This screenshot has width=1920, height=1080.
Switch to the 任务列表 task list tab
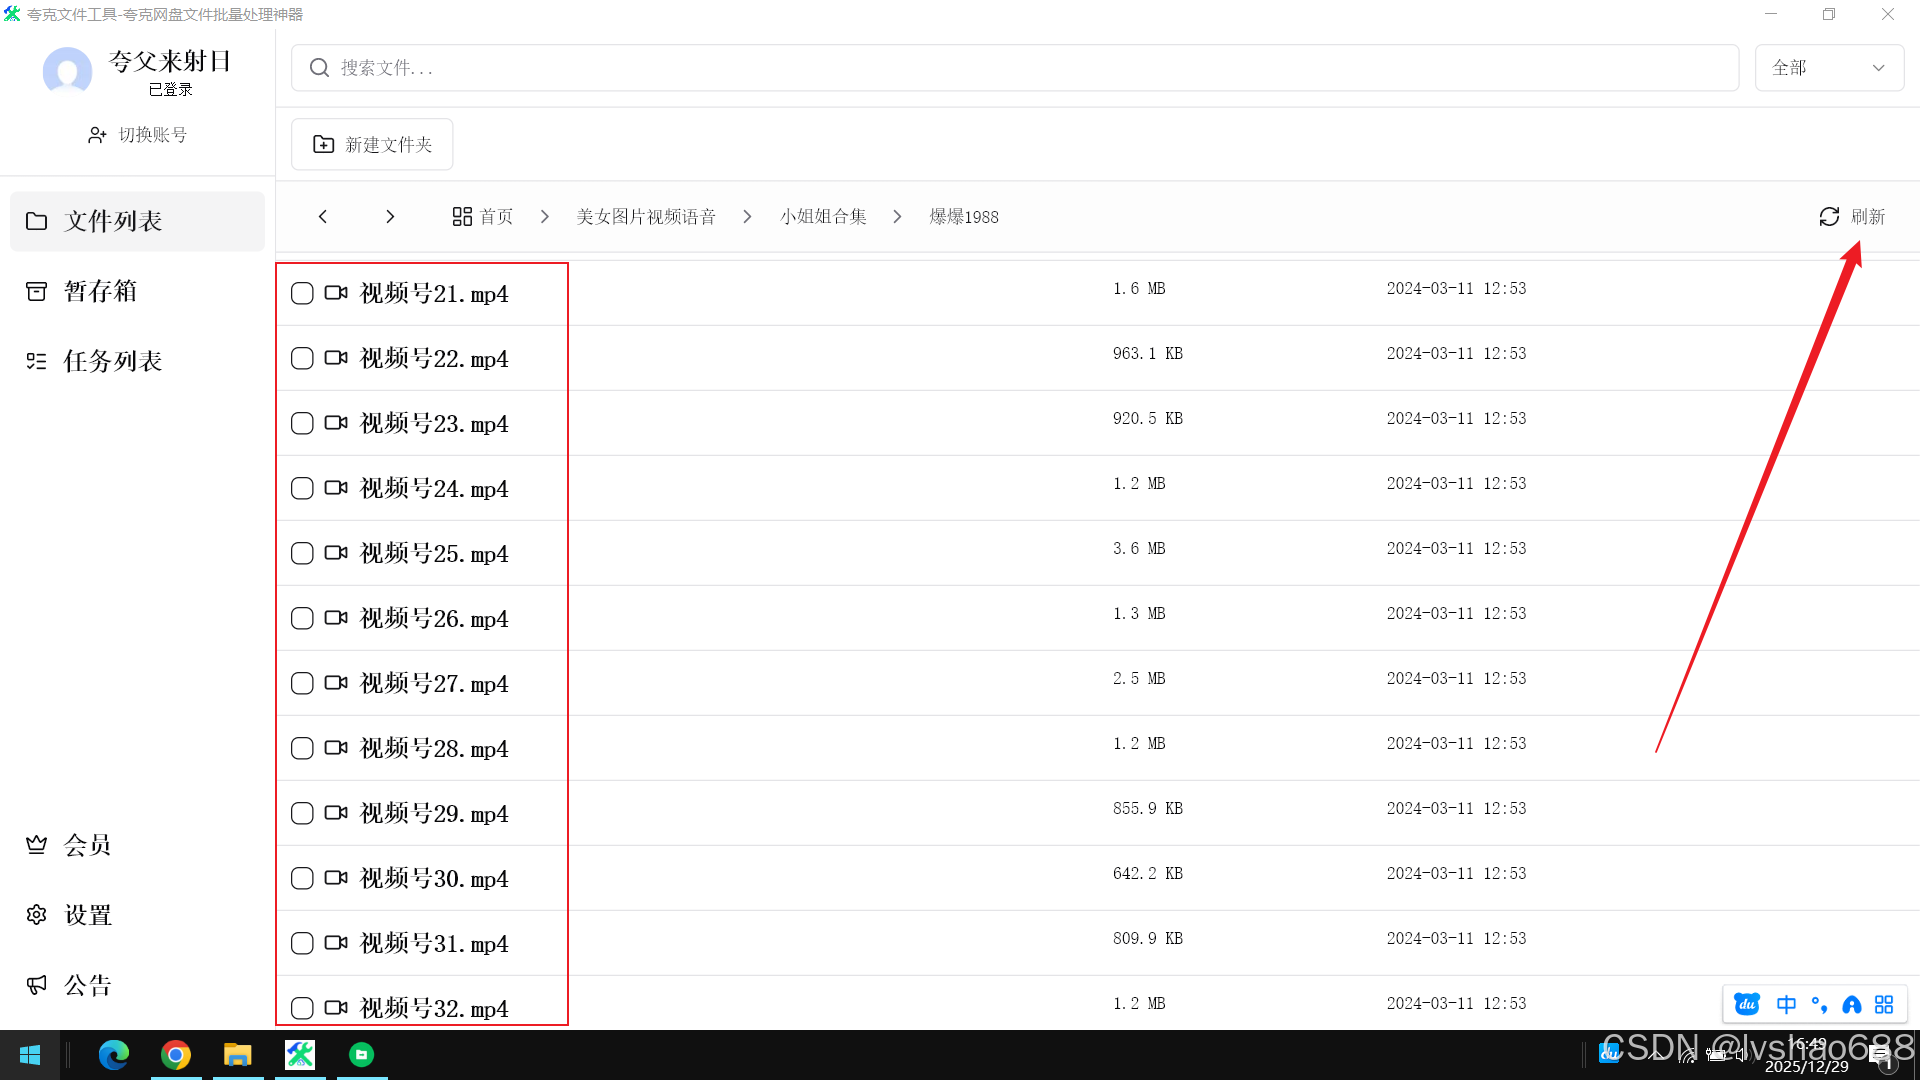pos(112,361)
